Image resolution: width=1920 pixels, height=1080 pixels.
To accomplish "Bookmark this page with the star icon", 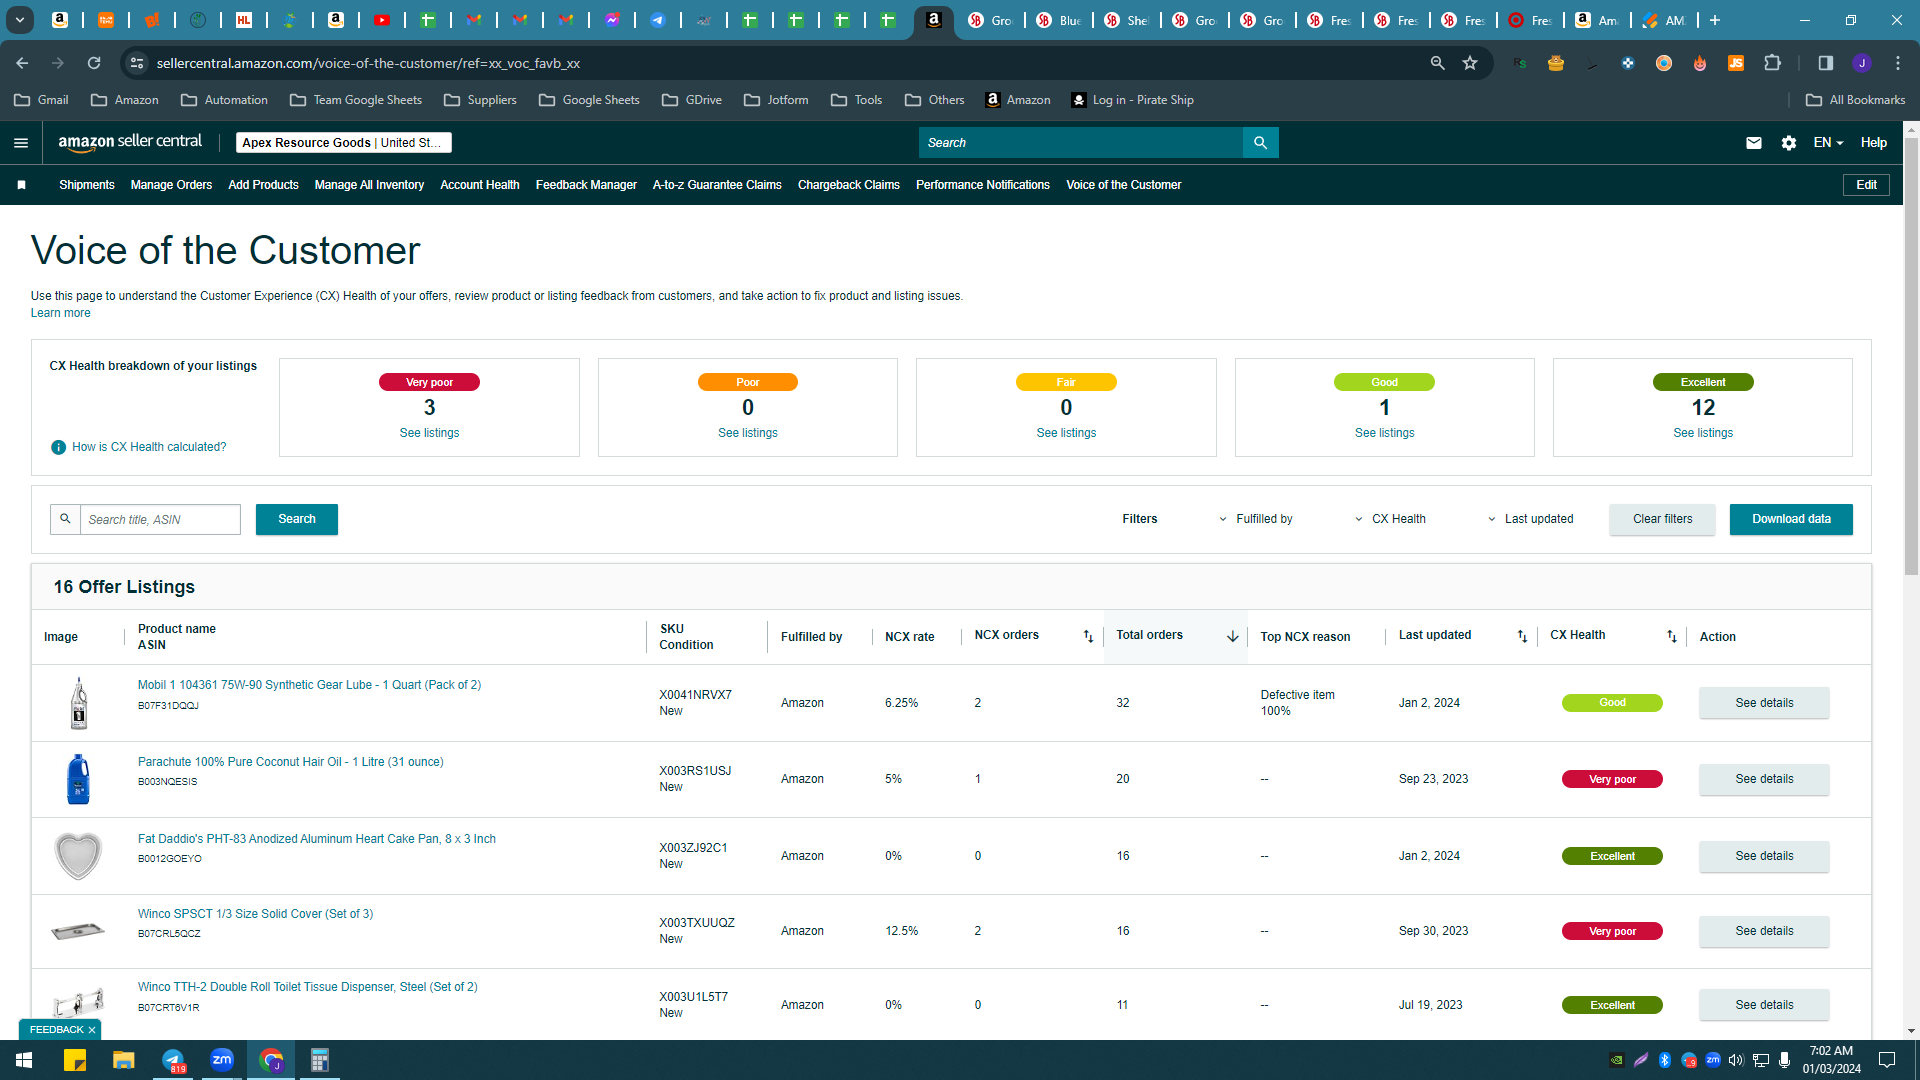I will click(1470, 63).
